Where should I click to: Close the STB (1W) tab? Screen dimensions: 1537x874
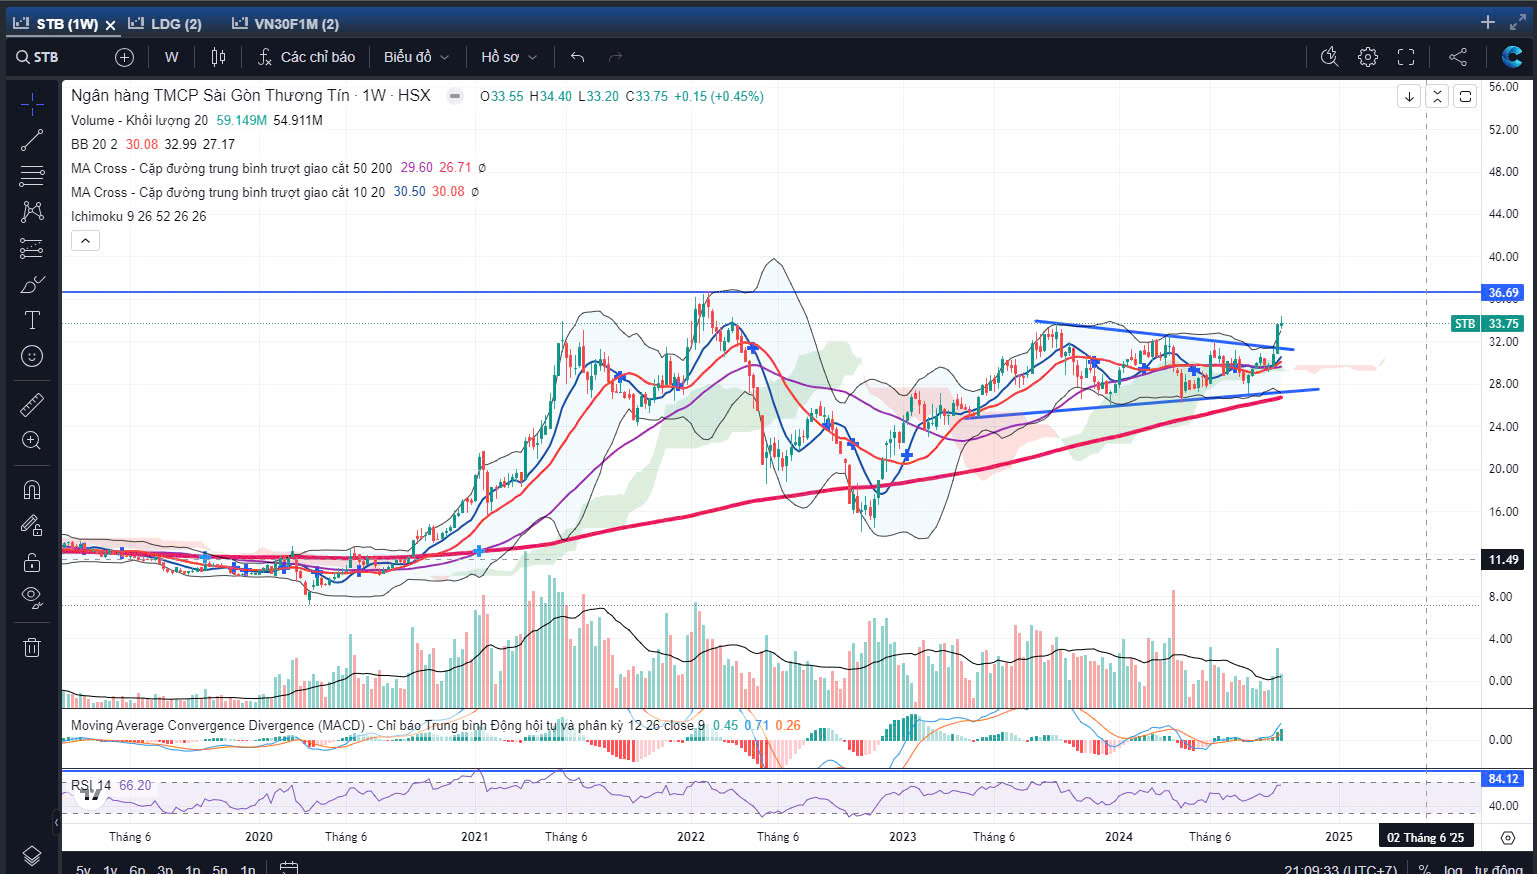[x=110, y=24]
